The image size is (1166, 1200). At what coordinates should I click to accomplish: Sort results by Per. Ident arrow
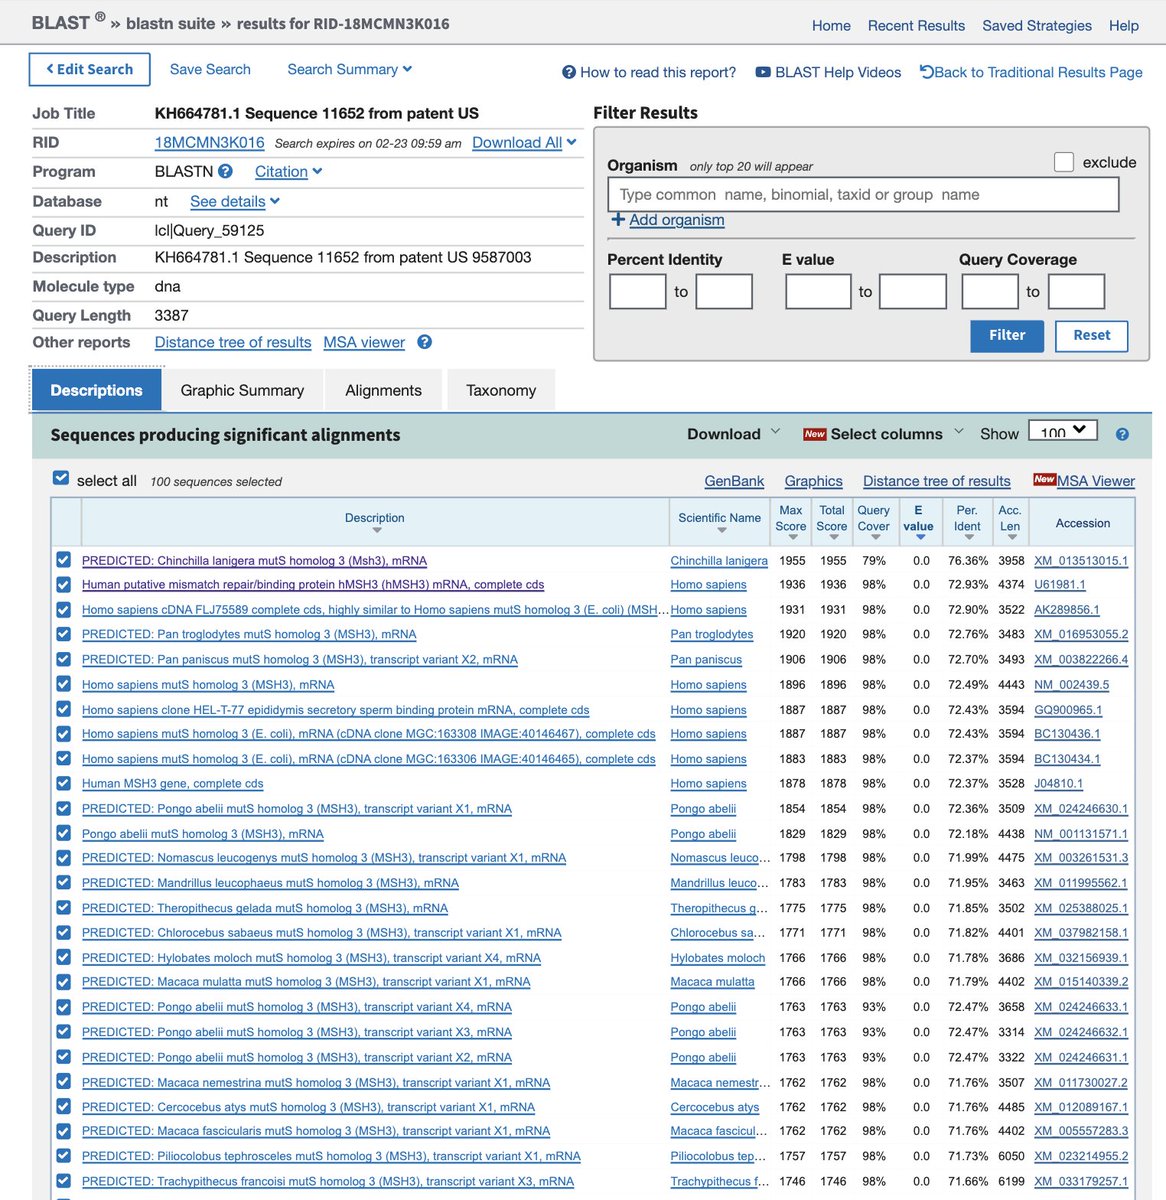pyautogui.click(x=968, y=538)
